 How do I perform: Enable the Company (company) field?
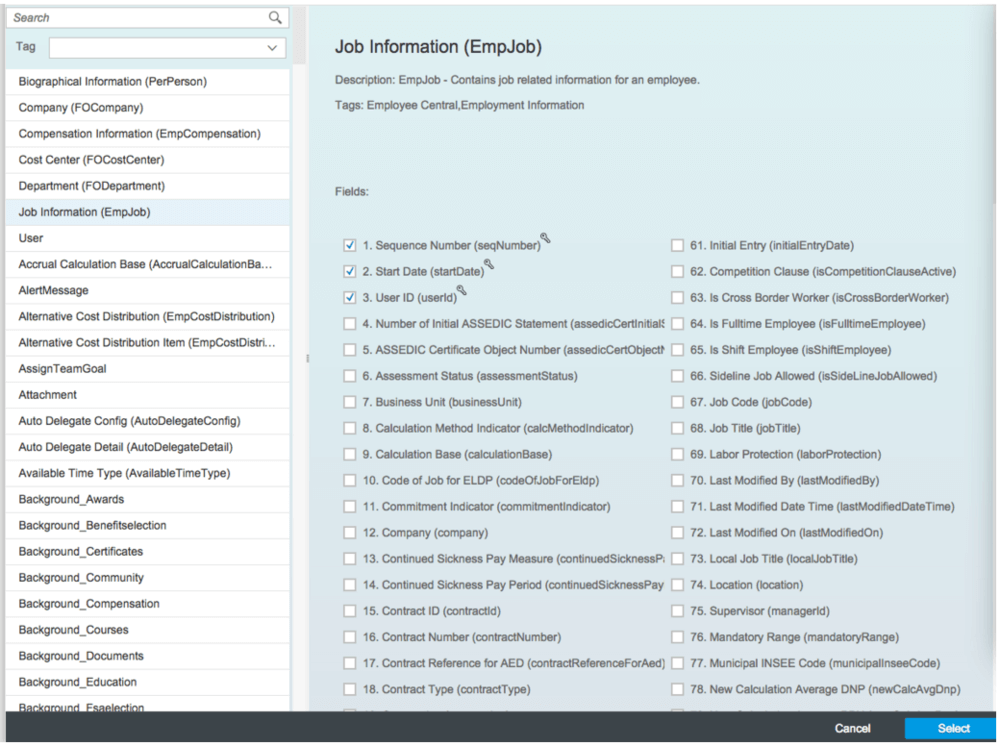pyautogui.click(x=349, y=532)
